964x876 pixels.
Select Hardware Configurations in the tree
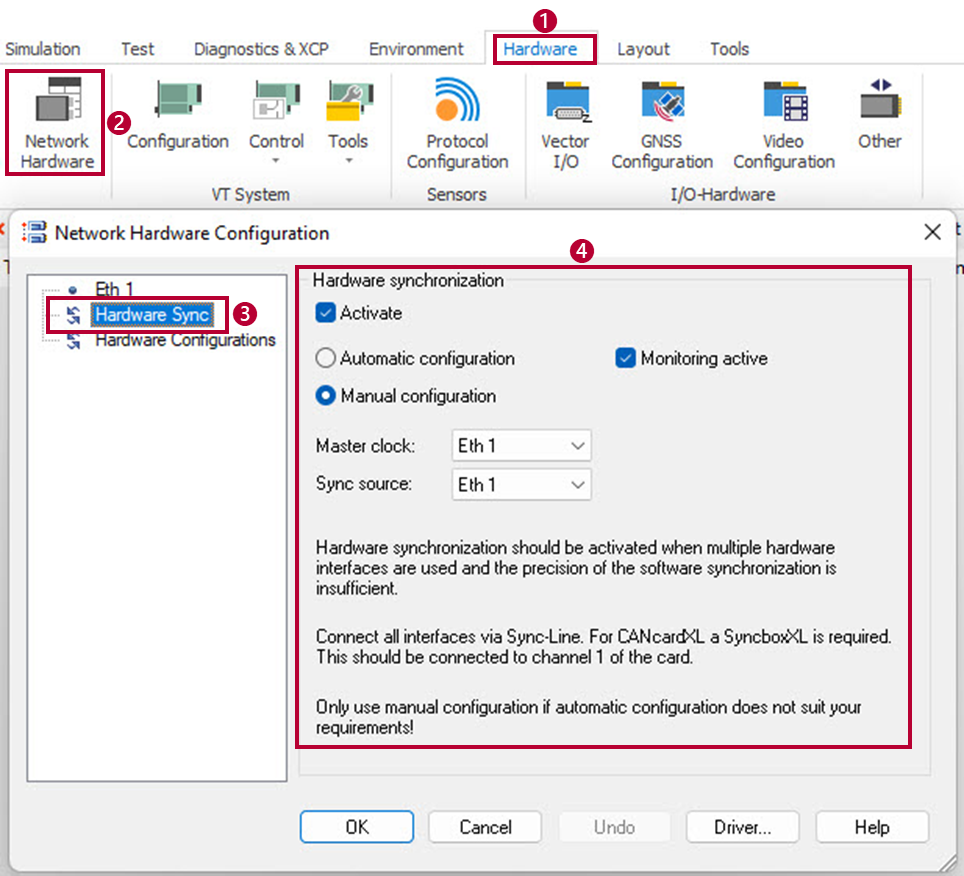[185, 340]
